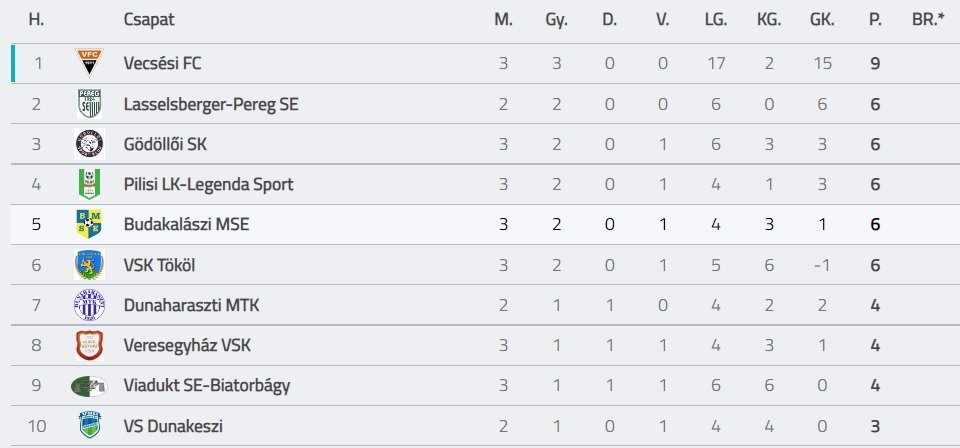Click the Veresegyház VSK badge icon
960x448 pixels.
coord(89,346)
